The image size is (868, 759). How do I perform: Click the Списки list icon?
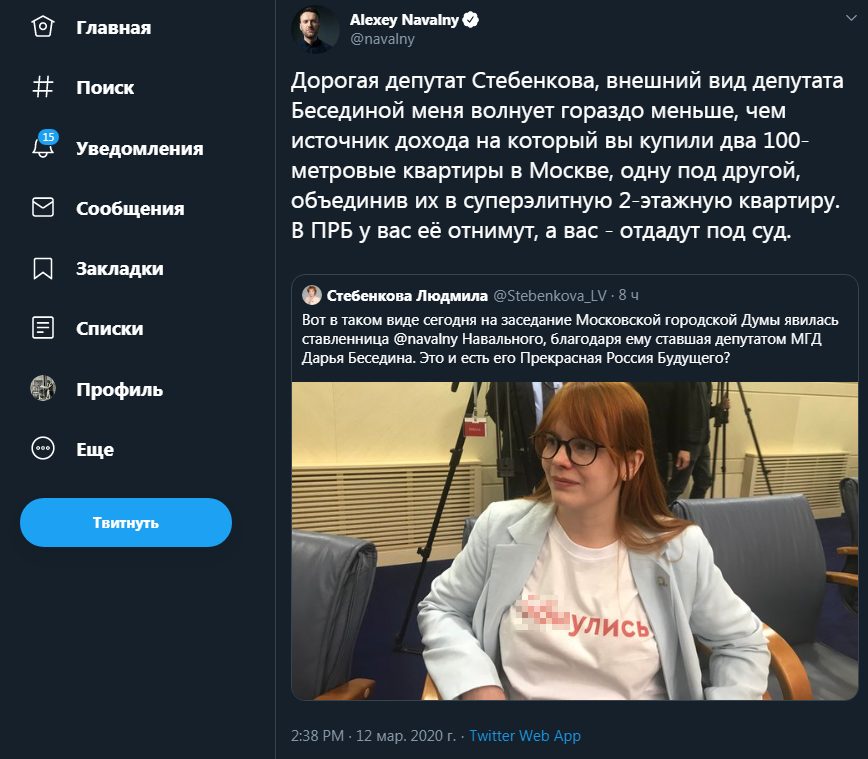(x=43, y=328)
